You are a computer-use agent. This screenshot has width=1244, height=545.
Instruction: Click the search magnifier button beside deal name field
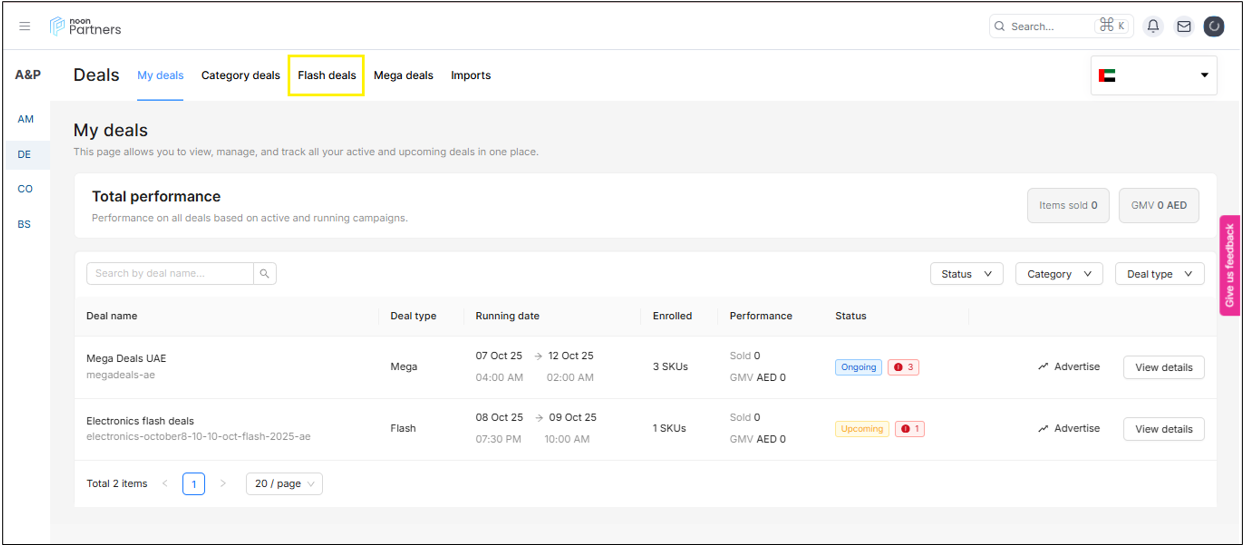[x=265, y=273]
